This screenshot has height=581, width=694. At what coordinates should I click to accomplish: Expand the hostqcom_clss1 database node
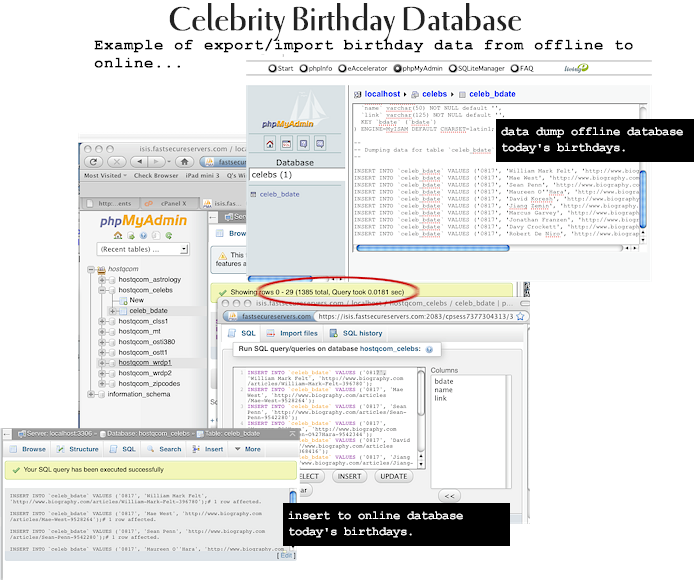pos(102,321)
